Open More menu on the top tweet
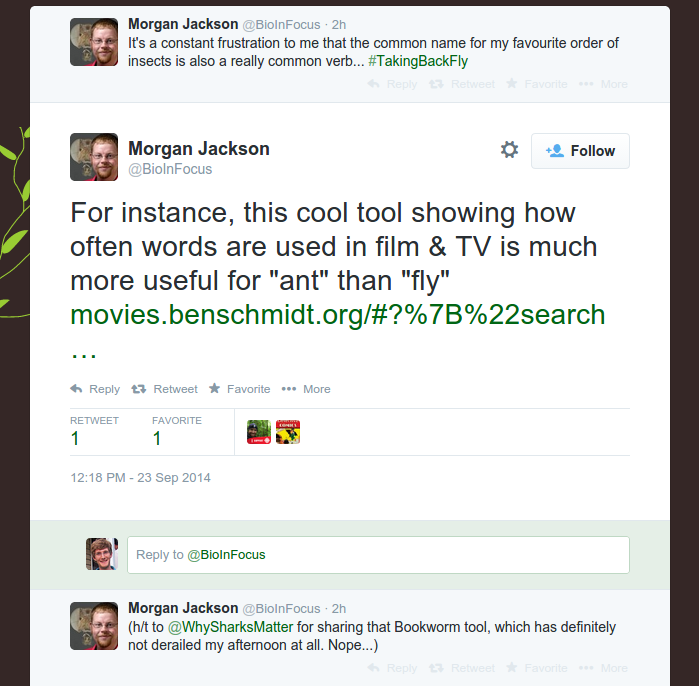Image resolution: width=699 pixels, height=686 pixels. [603, 84]
